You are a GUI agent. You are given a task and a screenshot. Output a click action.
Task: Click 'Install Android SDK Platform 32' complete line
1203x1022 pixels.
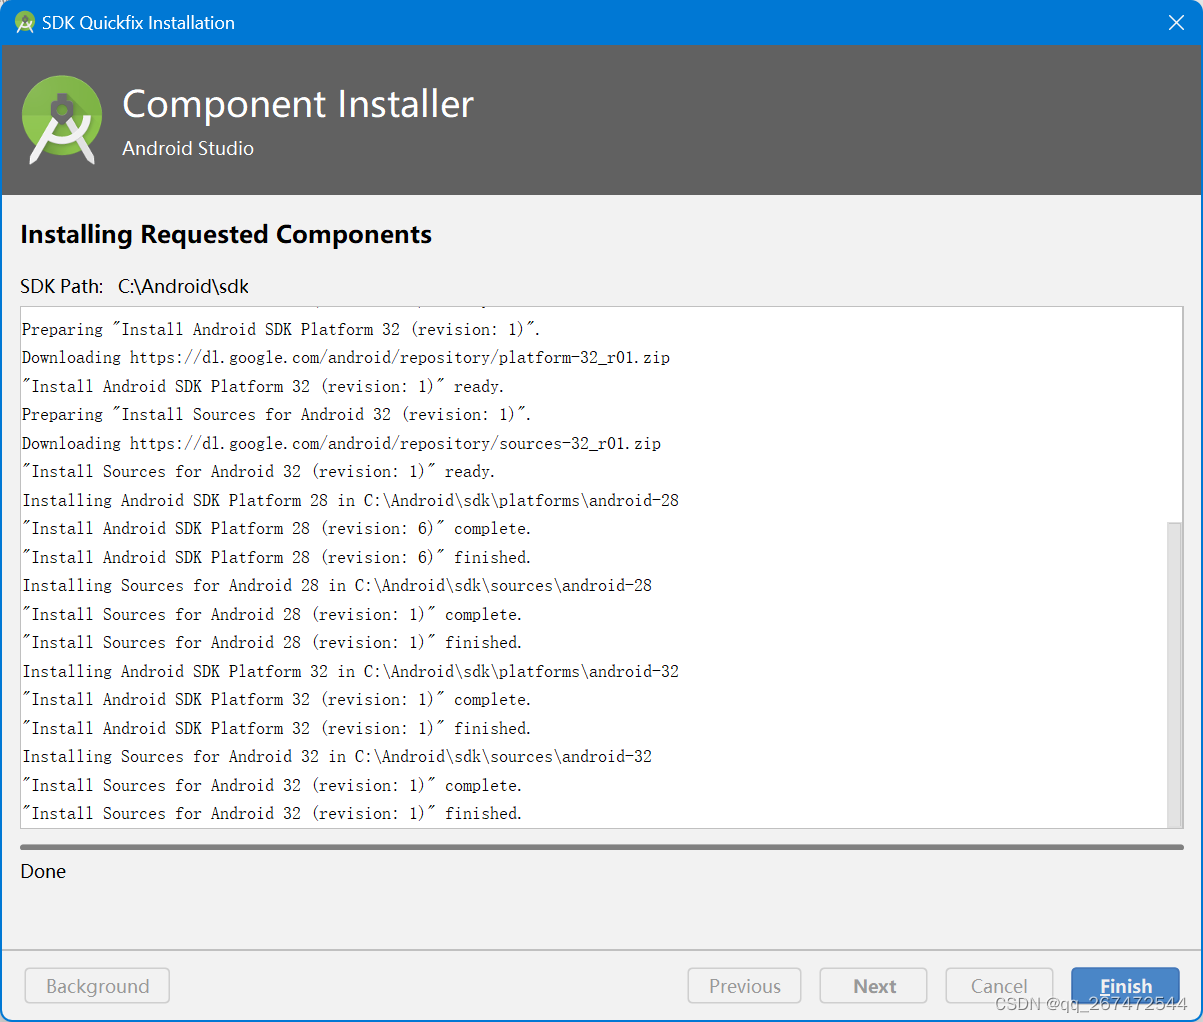click(277, 699)
